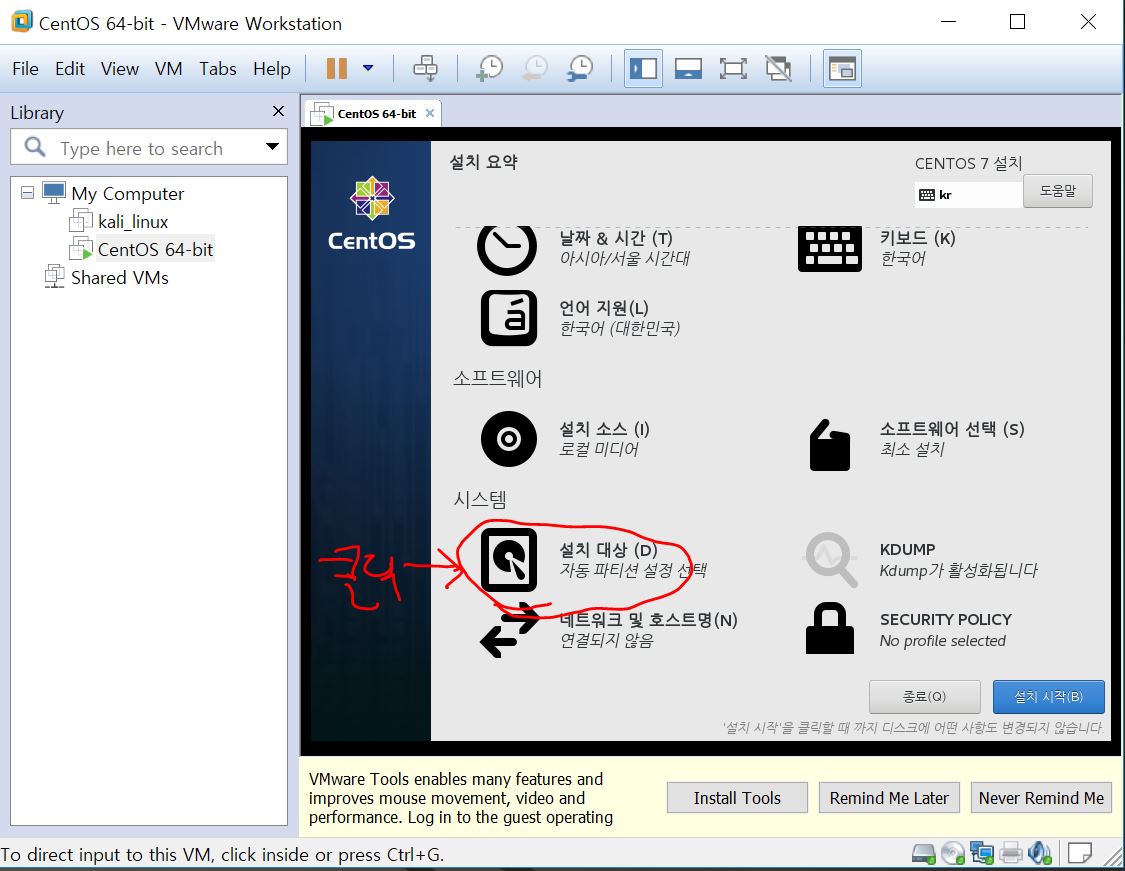Click network adapter status bar icon
Screen dimensions: 1125x871
(x=982, y=853)
